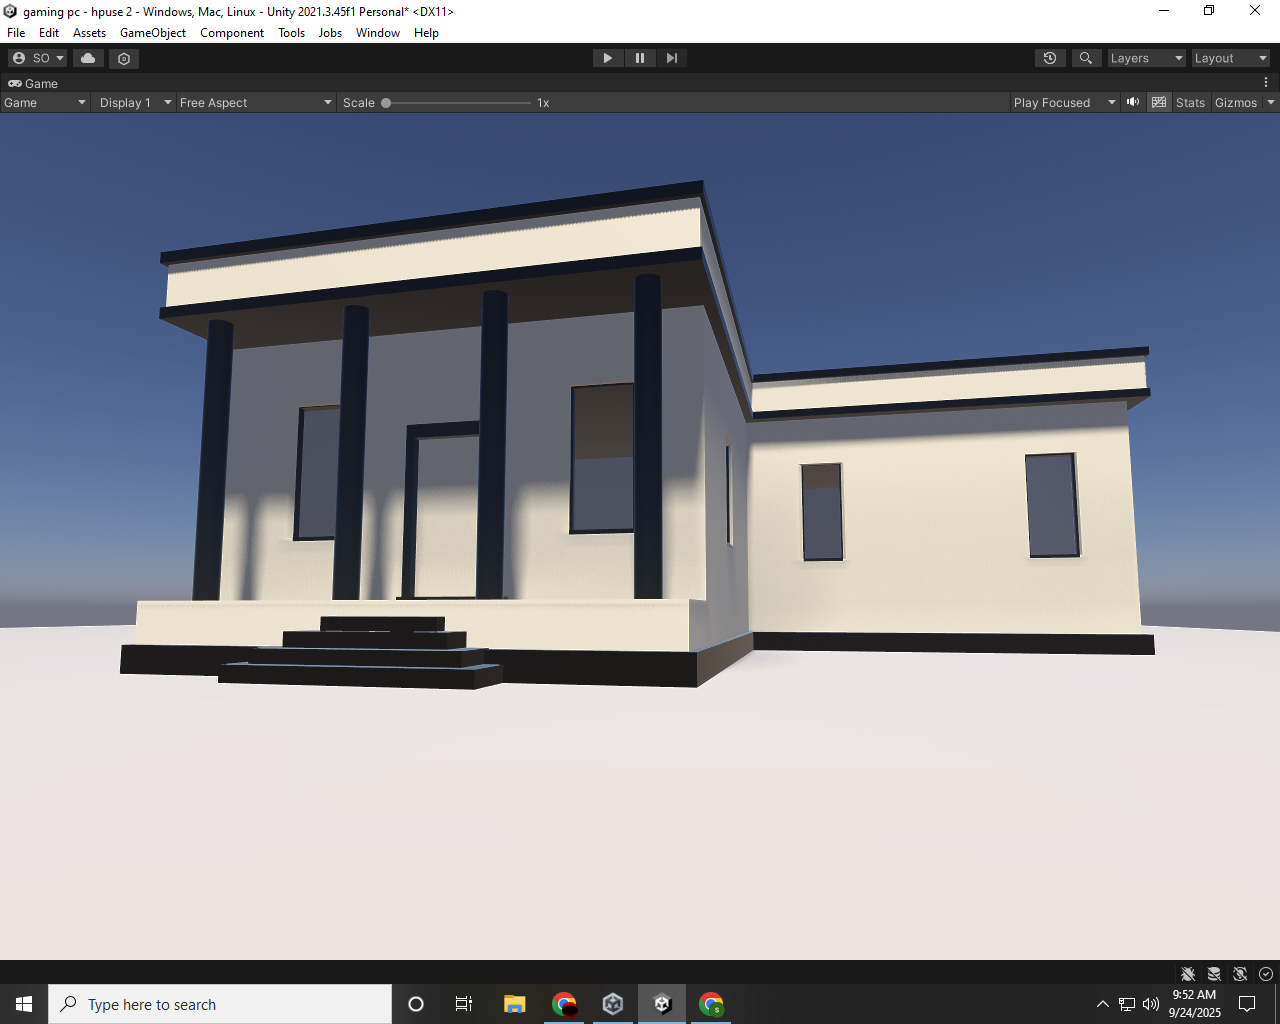Open the Tools menu
Image resolution: width=1280 pixels, height=1024 pixels.
click(291, 33)
